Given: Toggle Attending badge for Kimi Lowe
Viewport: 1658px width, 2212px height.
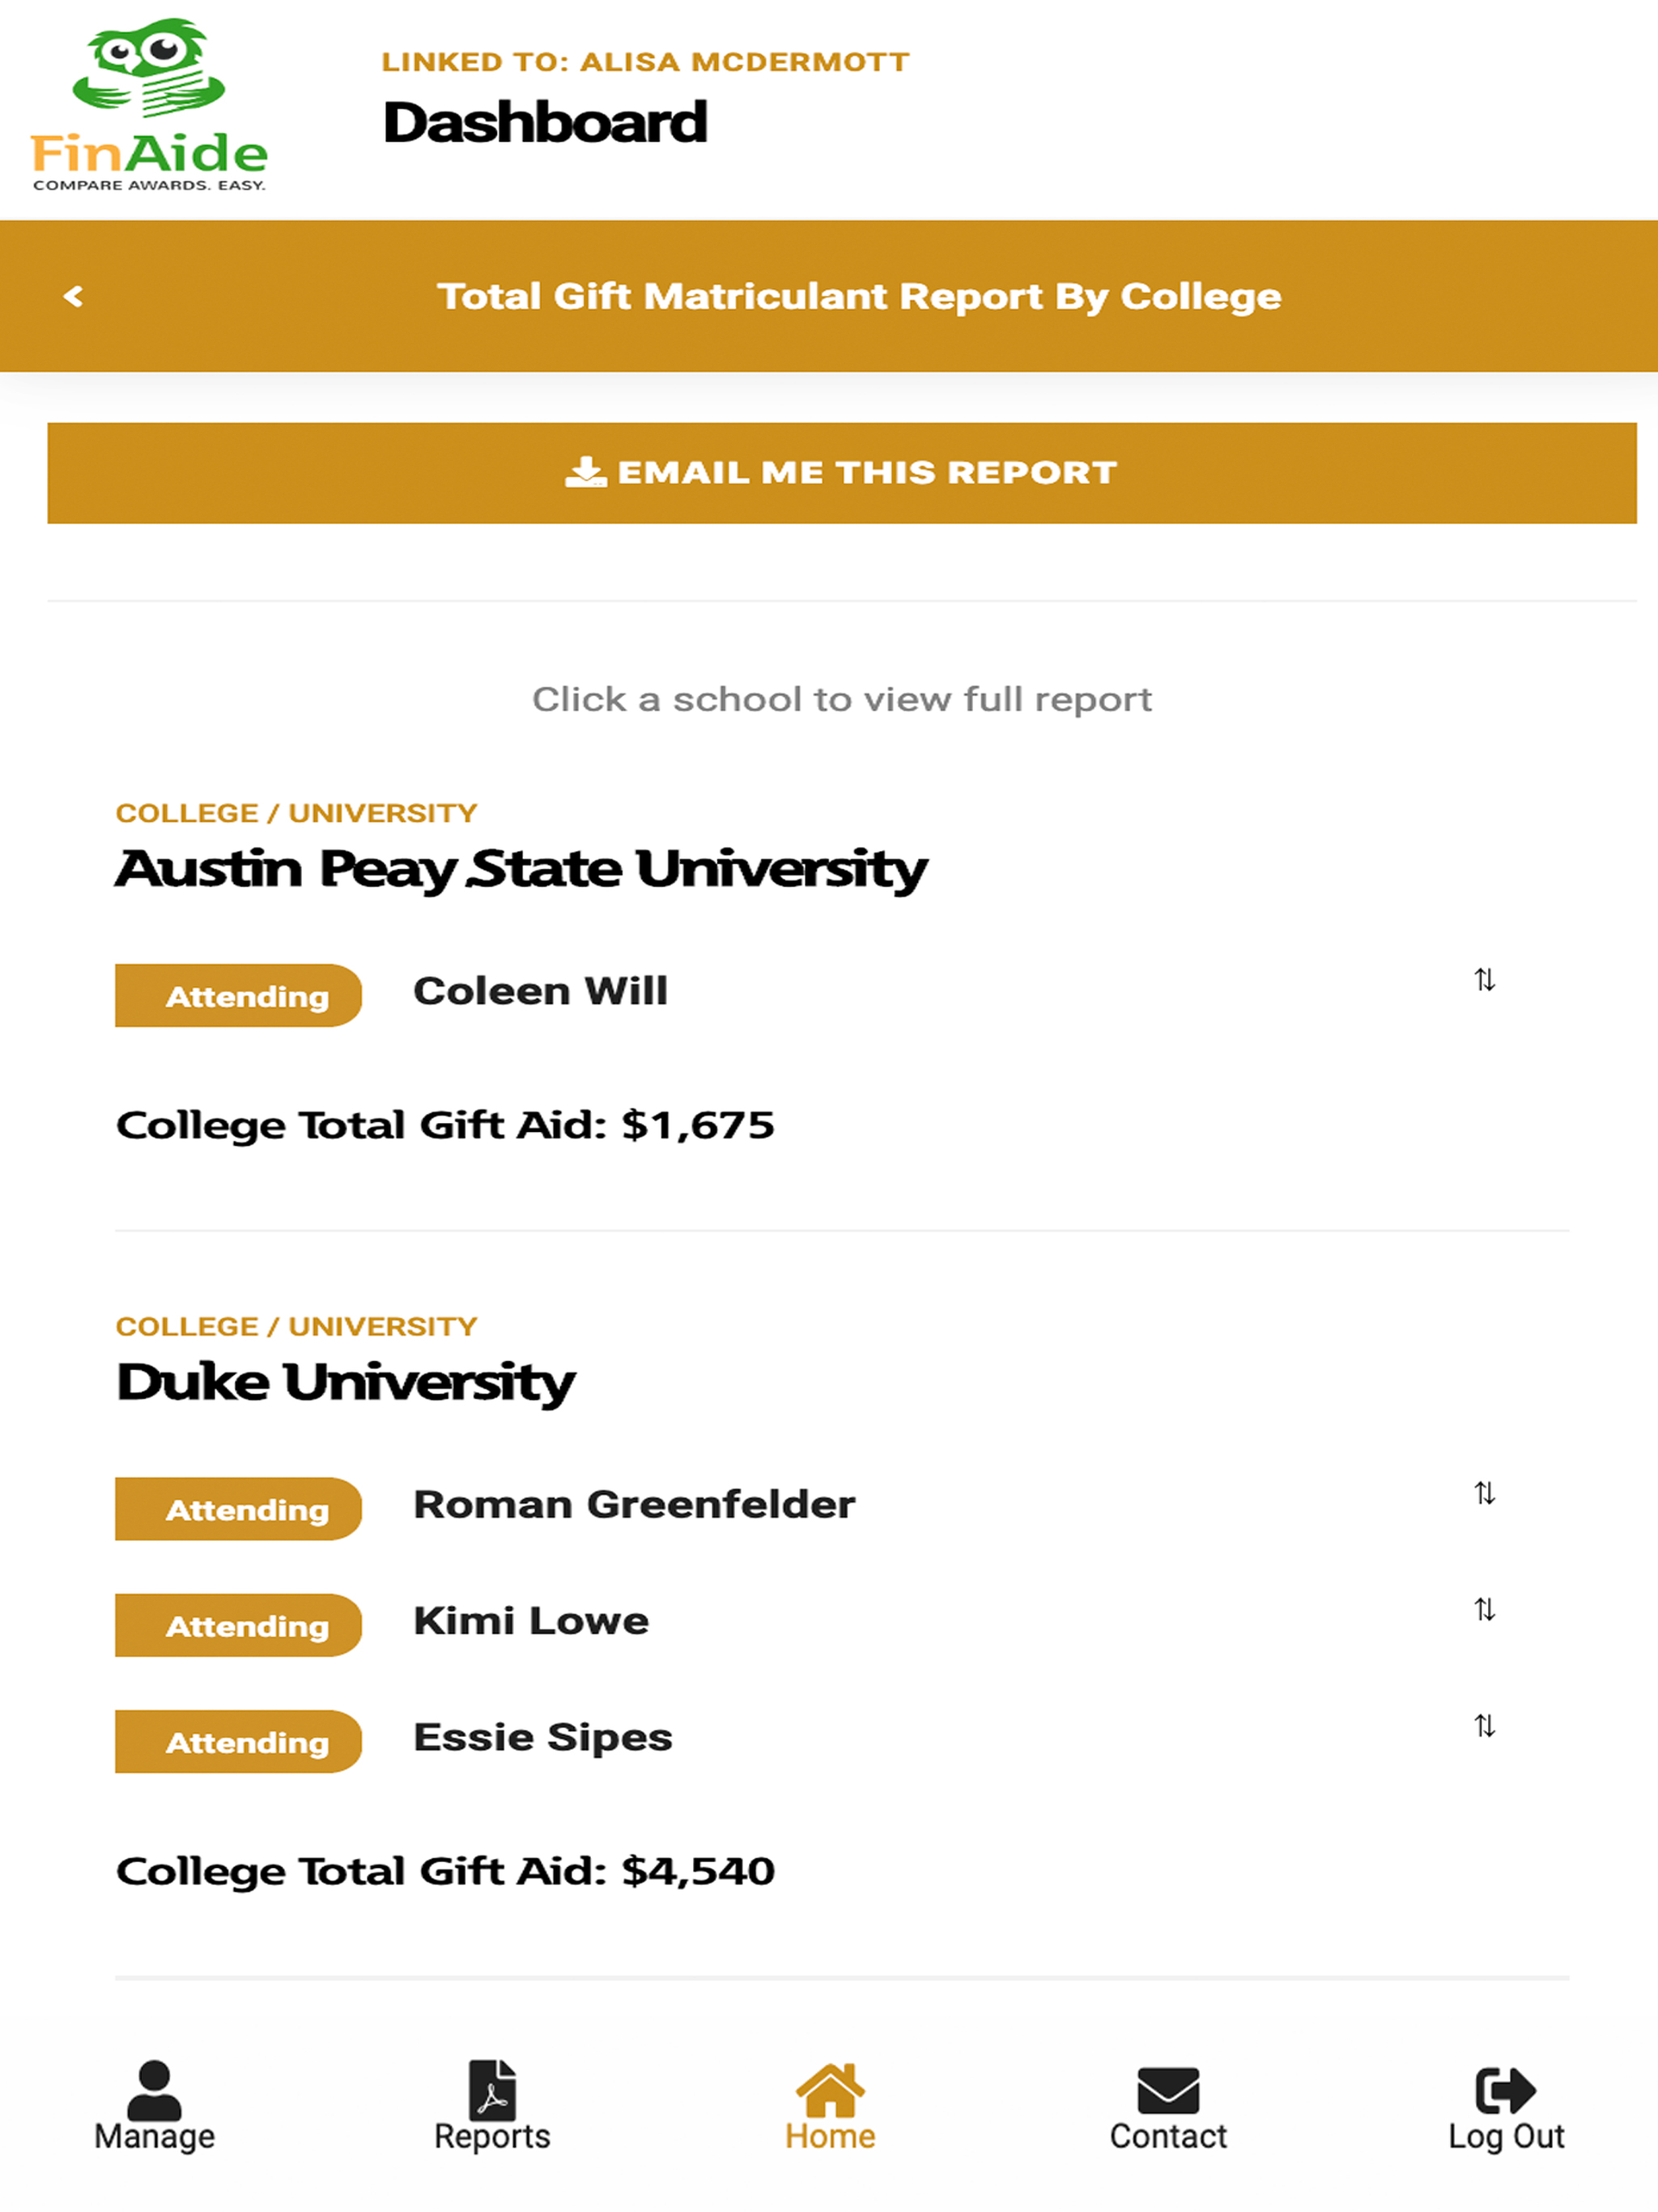Looking at the screenshot, I should point(238,1626).
